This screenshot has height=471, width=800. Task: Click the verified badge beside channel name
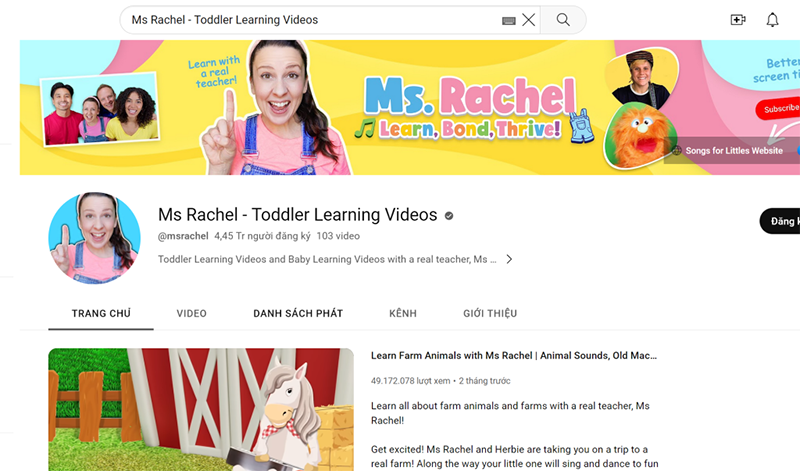click(x=449, y=216)
